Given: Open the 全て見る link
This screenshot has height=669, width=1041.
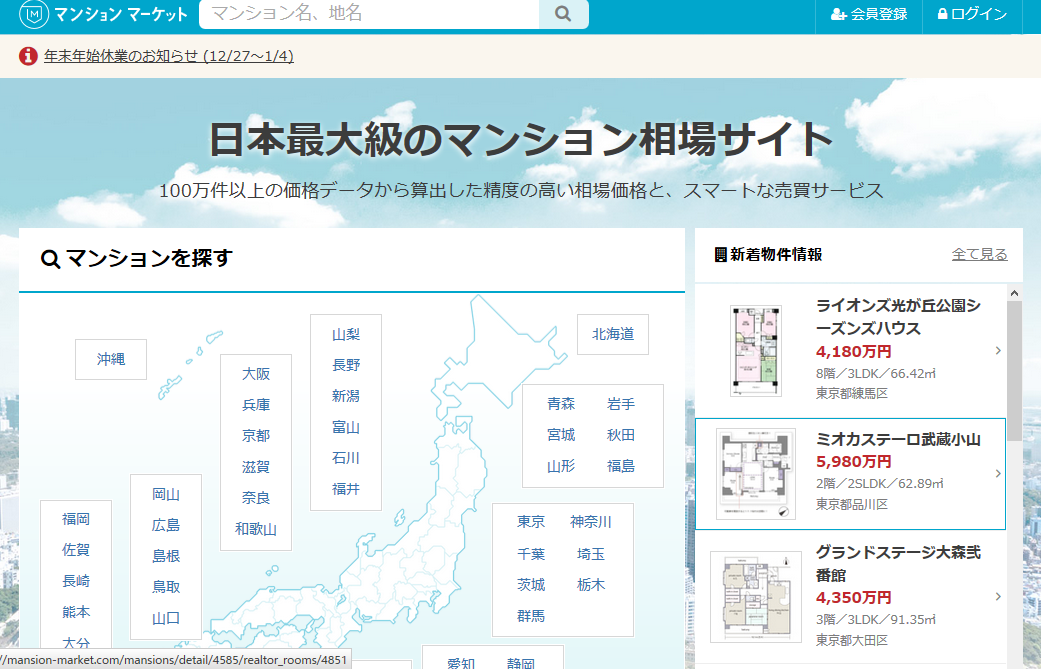Looking at the screenshot, I should (979, 255).
